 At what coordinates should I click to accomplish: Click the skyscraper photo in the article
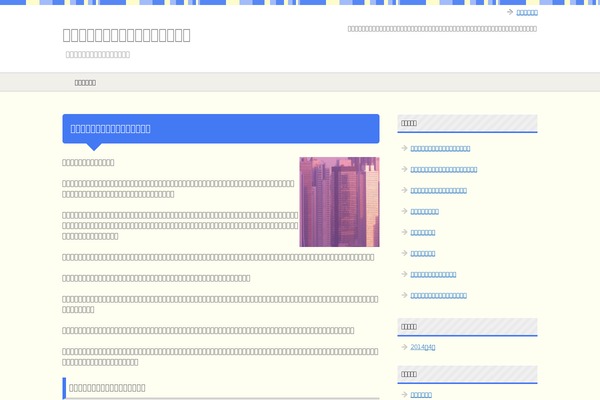click(339, 202)
